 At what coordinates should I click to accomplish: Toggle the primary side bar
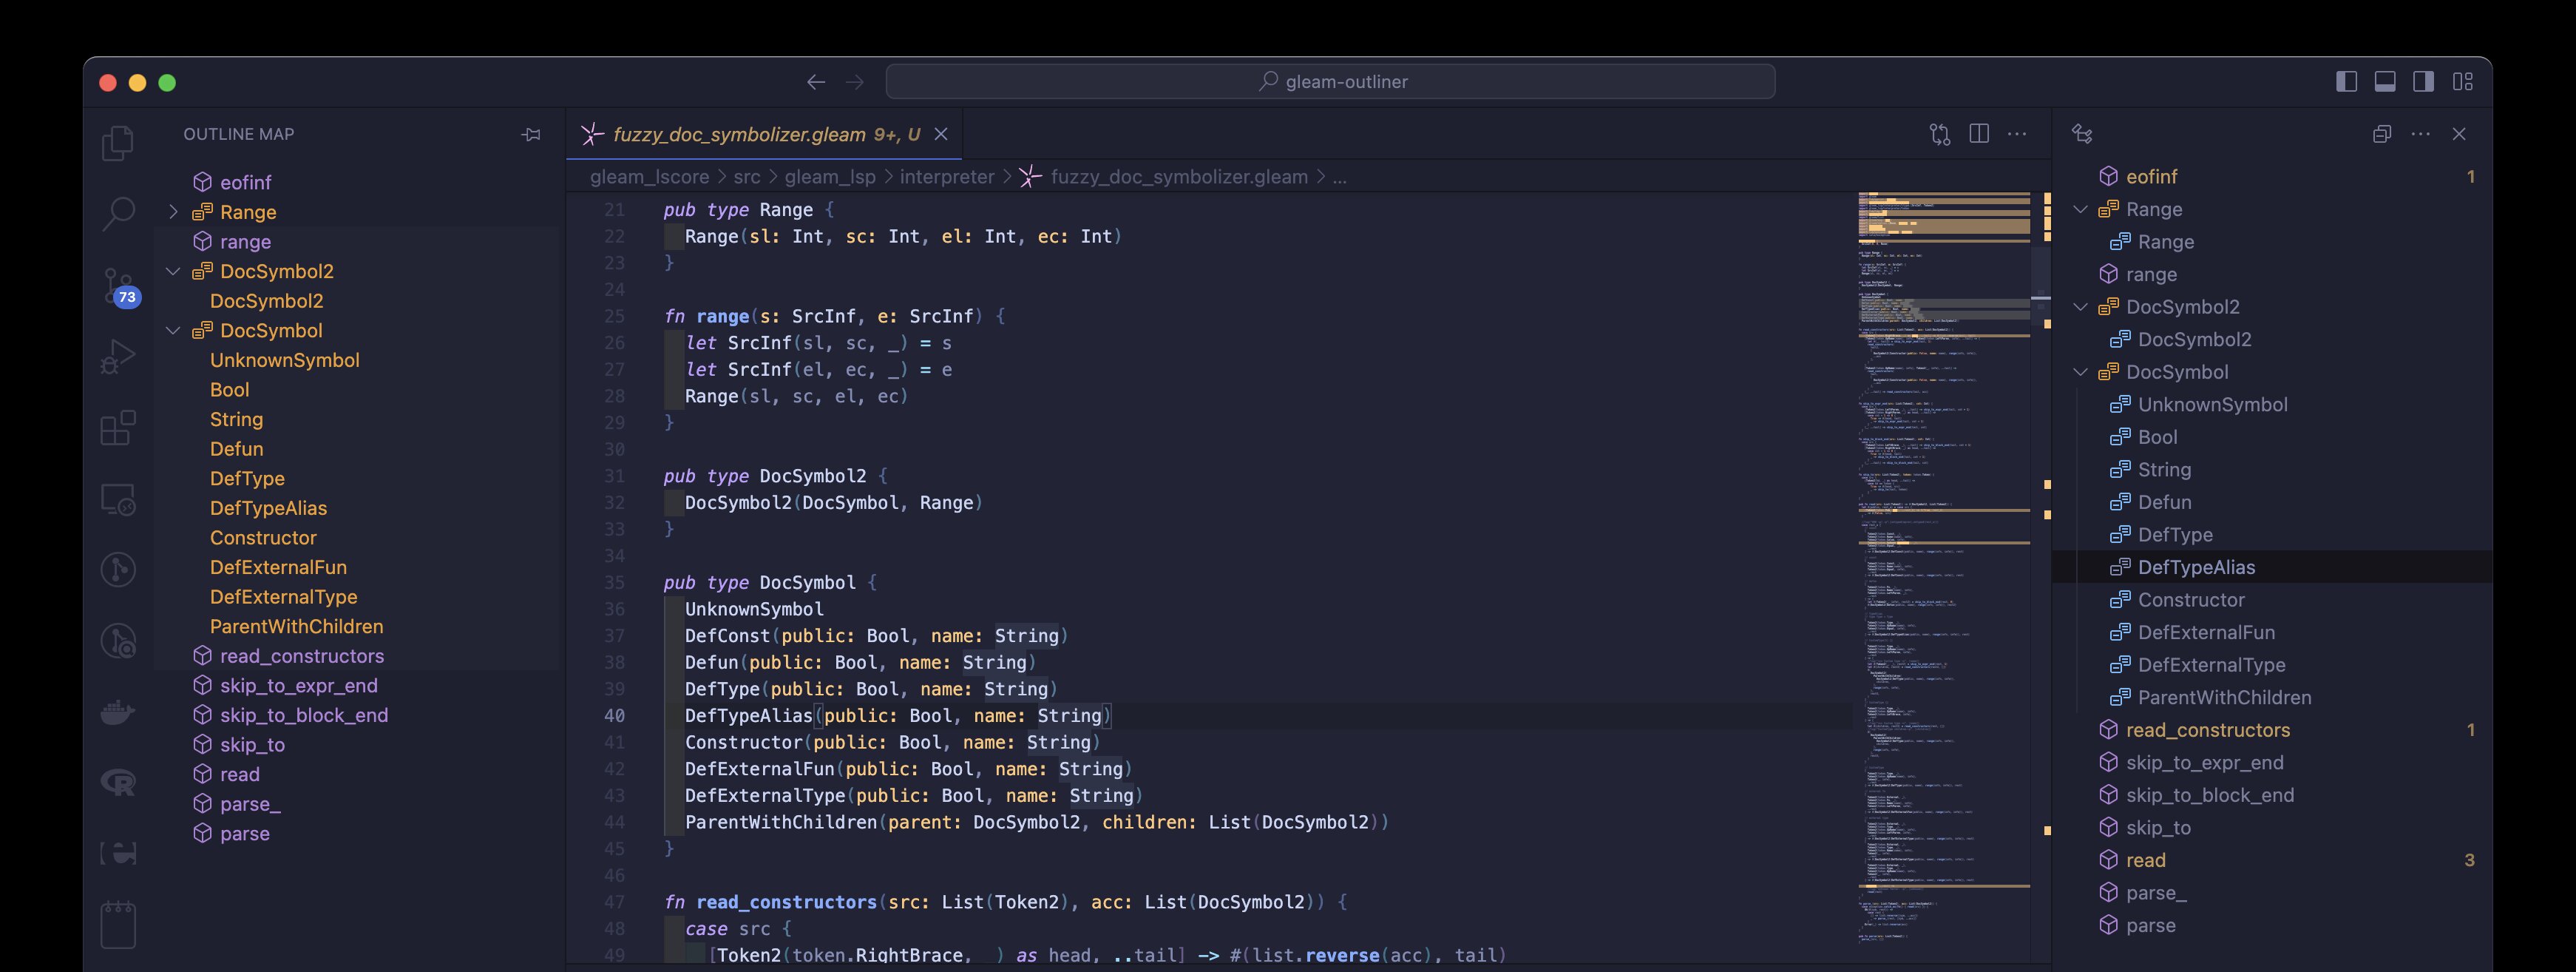(x=2346, y=82)
